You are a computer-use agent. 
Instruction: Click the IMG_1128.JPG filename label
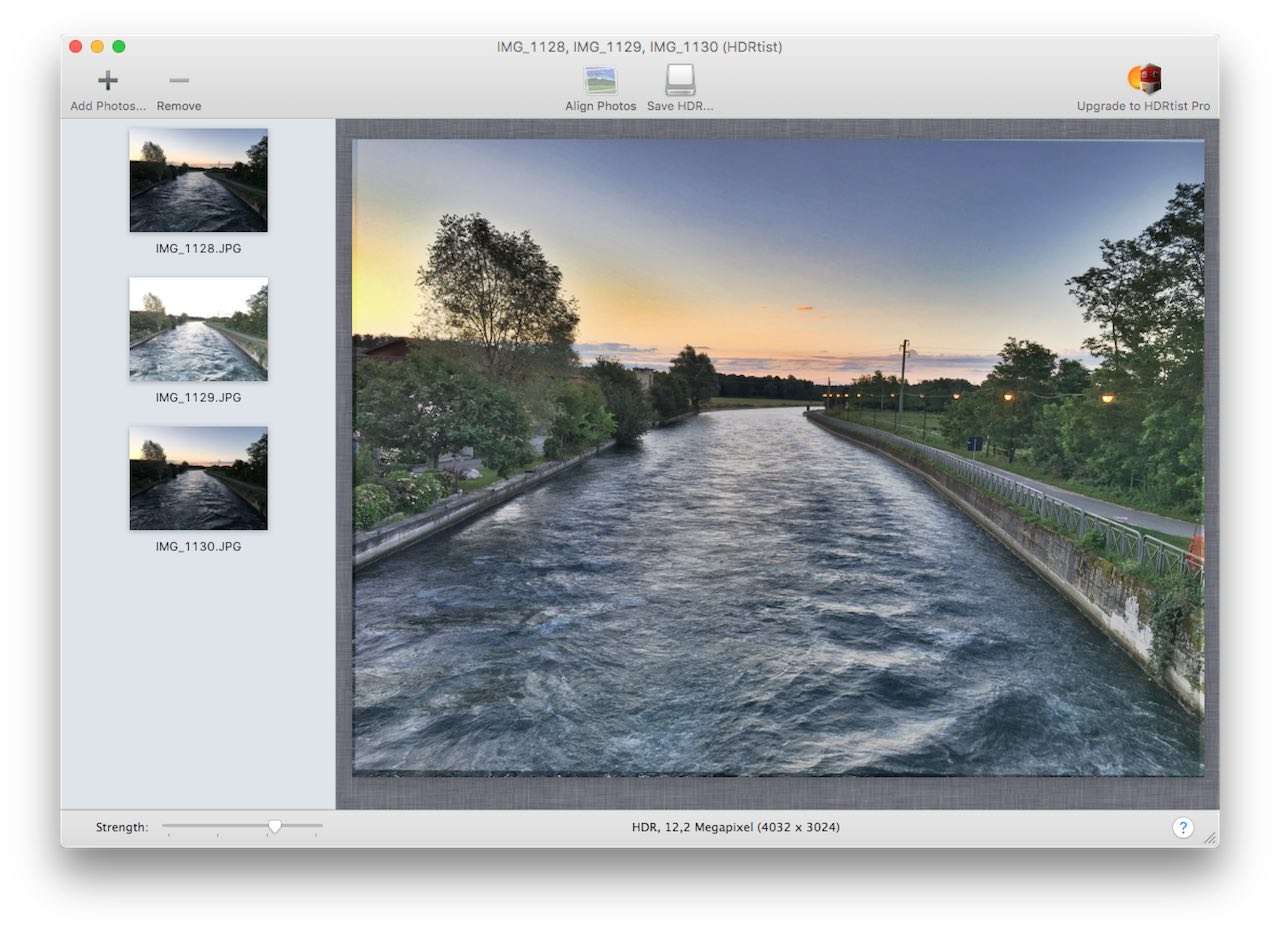point(198,248)
